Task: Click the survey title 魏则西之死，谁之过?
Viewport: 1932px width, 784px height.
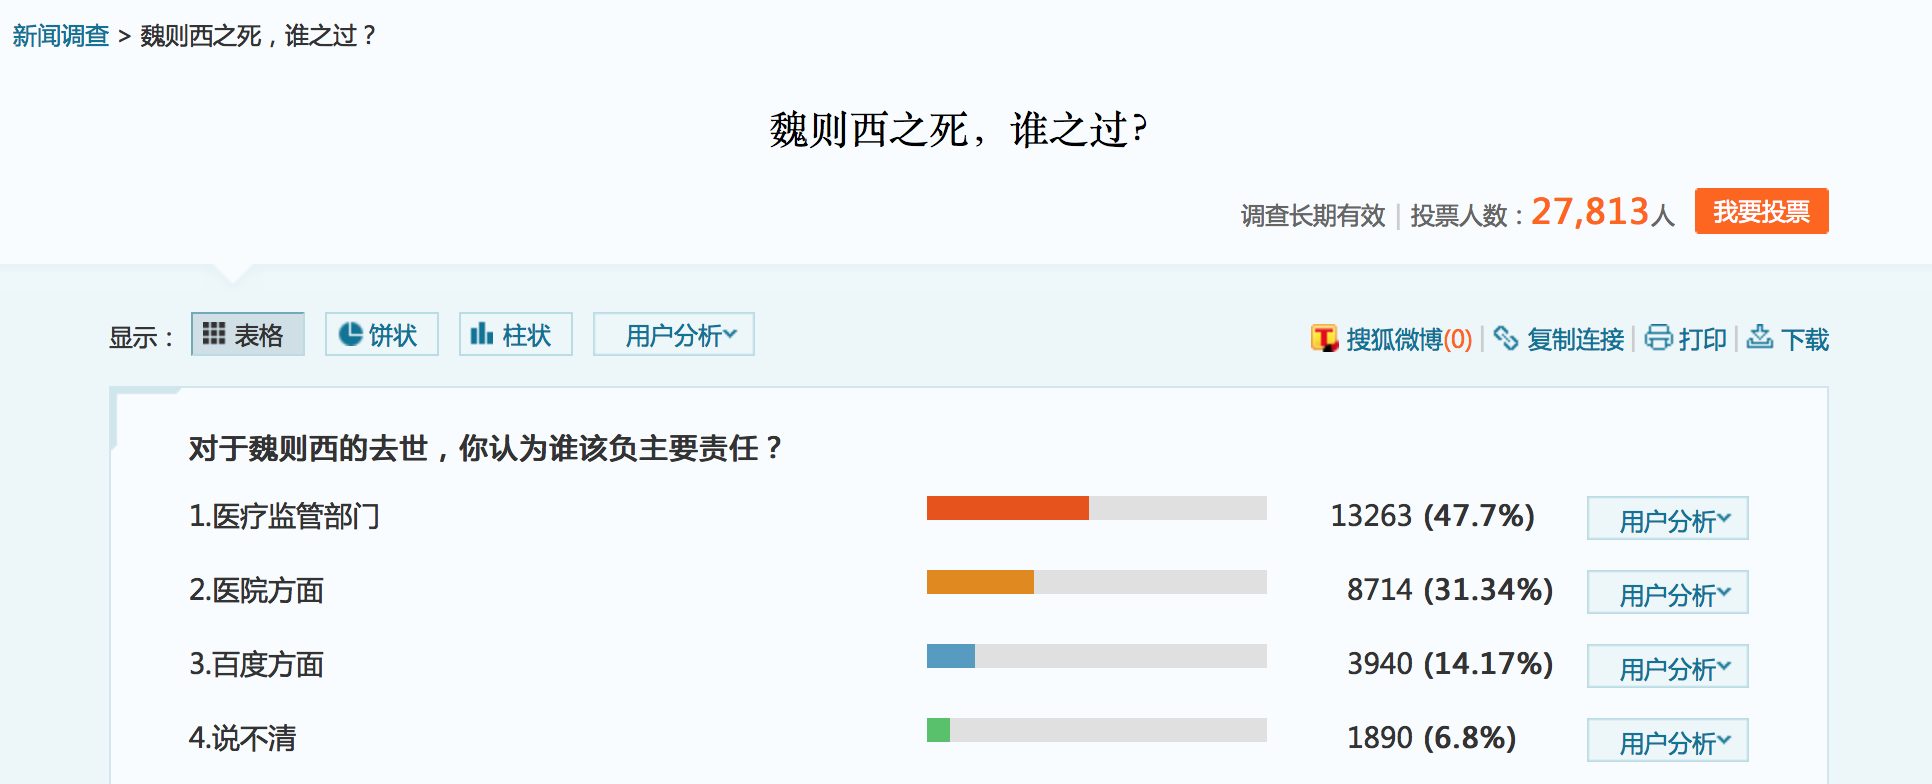Action: (958, 130)
